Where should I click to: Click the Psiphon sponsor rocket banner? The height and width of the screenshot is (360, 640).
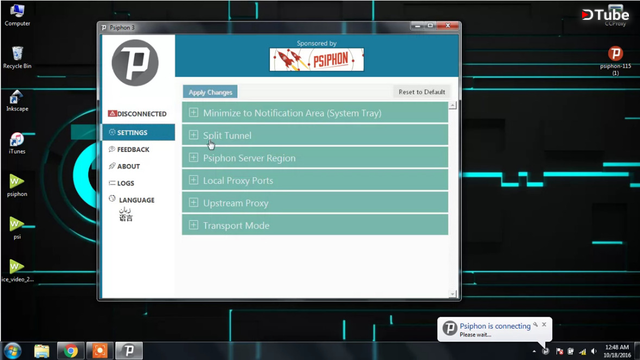click(x=317, y=60)
